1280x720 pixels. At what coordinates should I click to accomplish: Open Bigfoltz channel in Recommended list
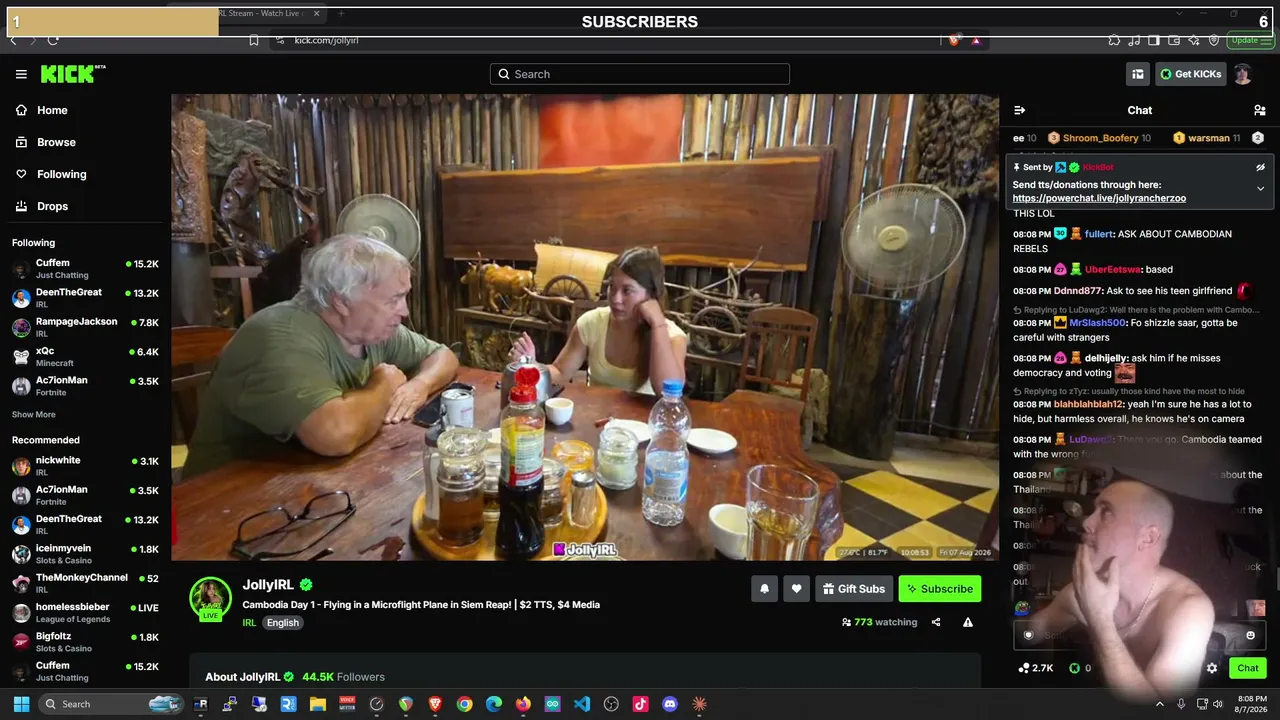pos(85,642)
